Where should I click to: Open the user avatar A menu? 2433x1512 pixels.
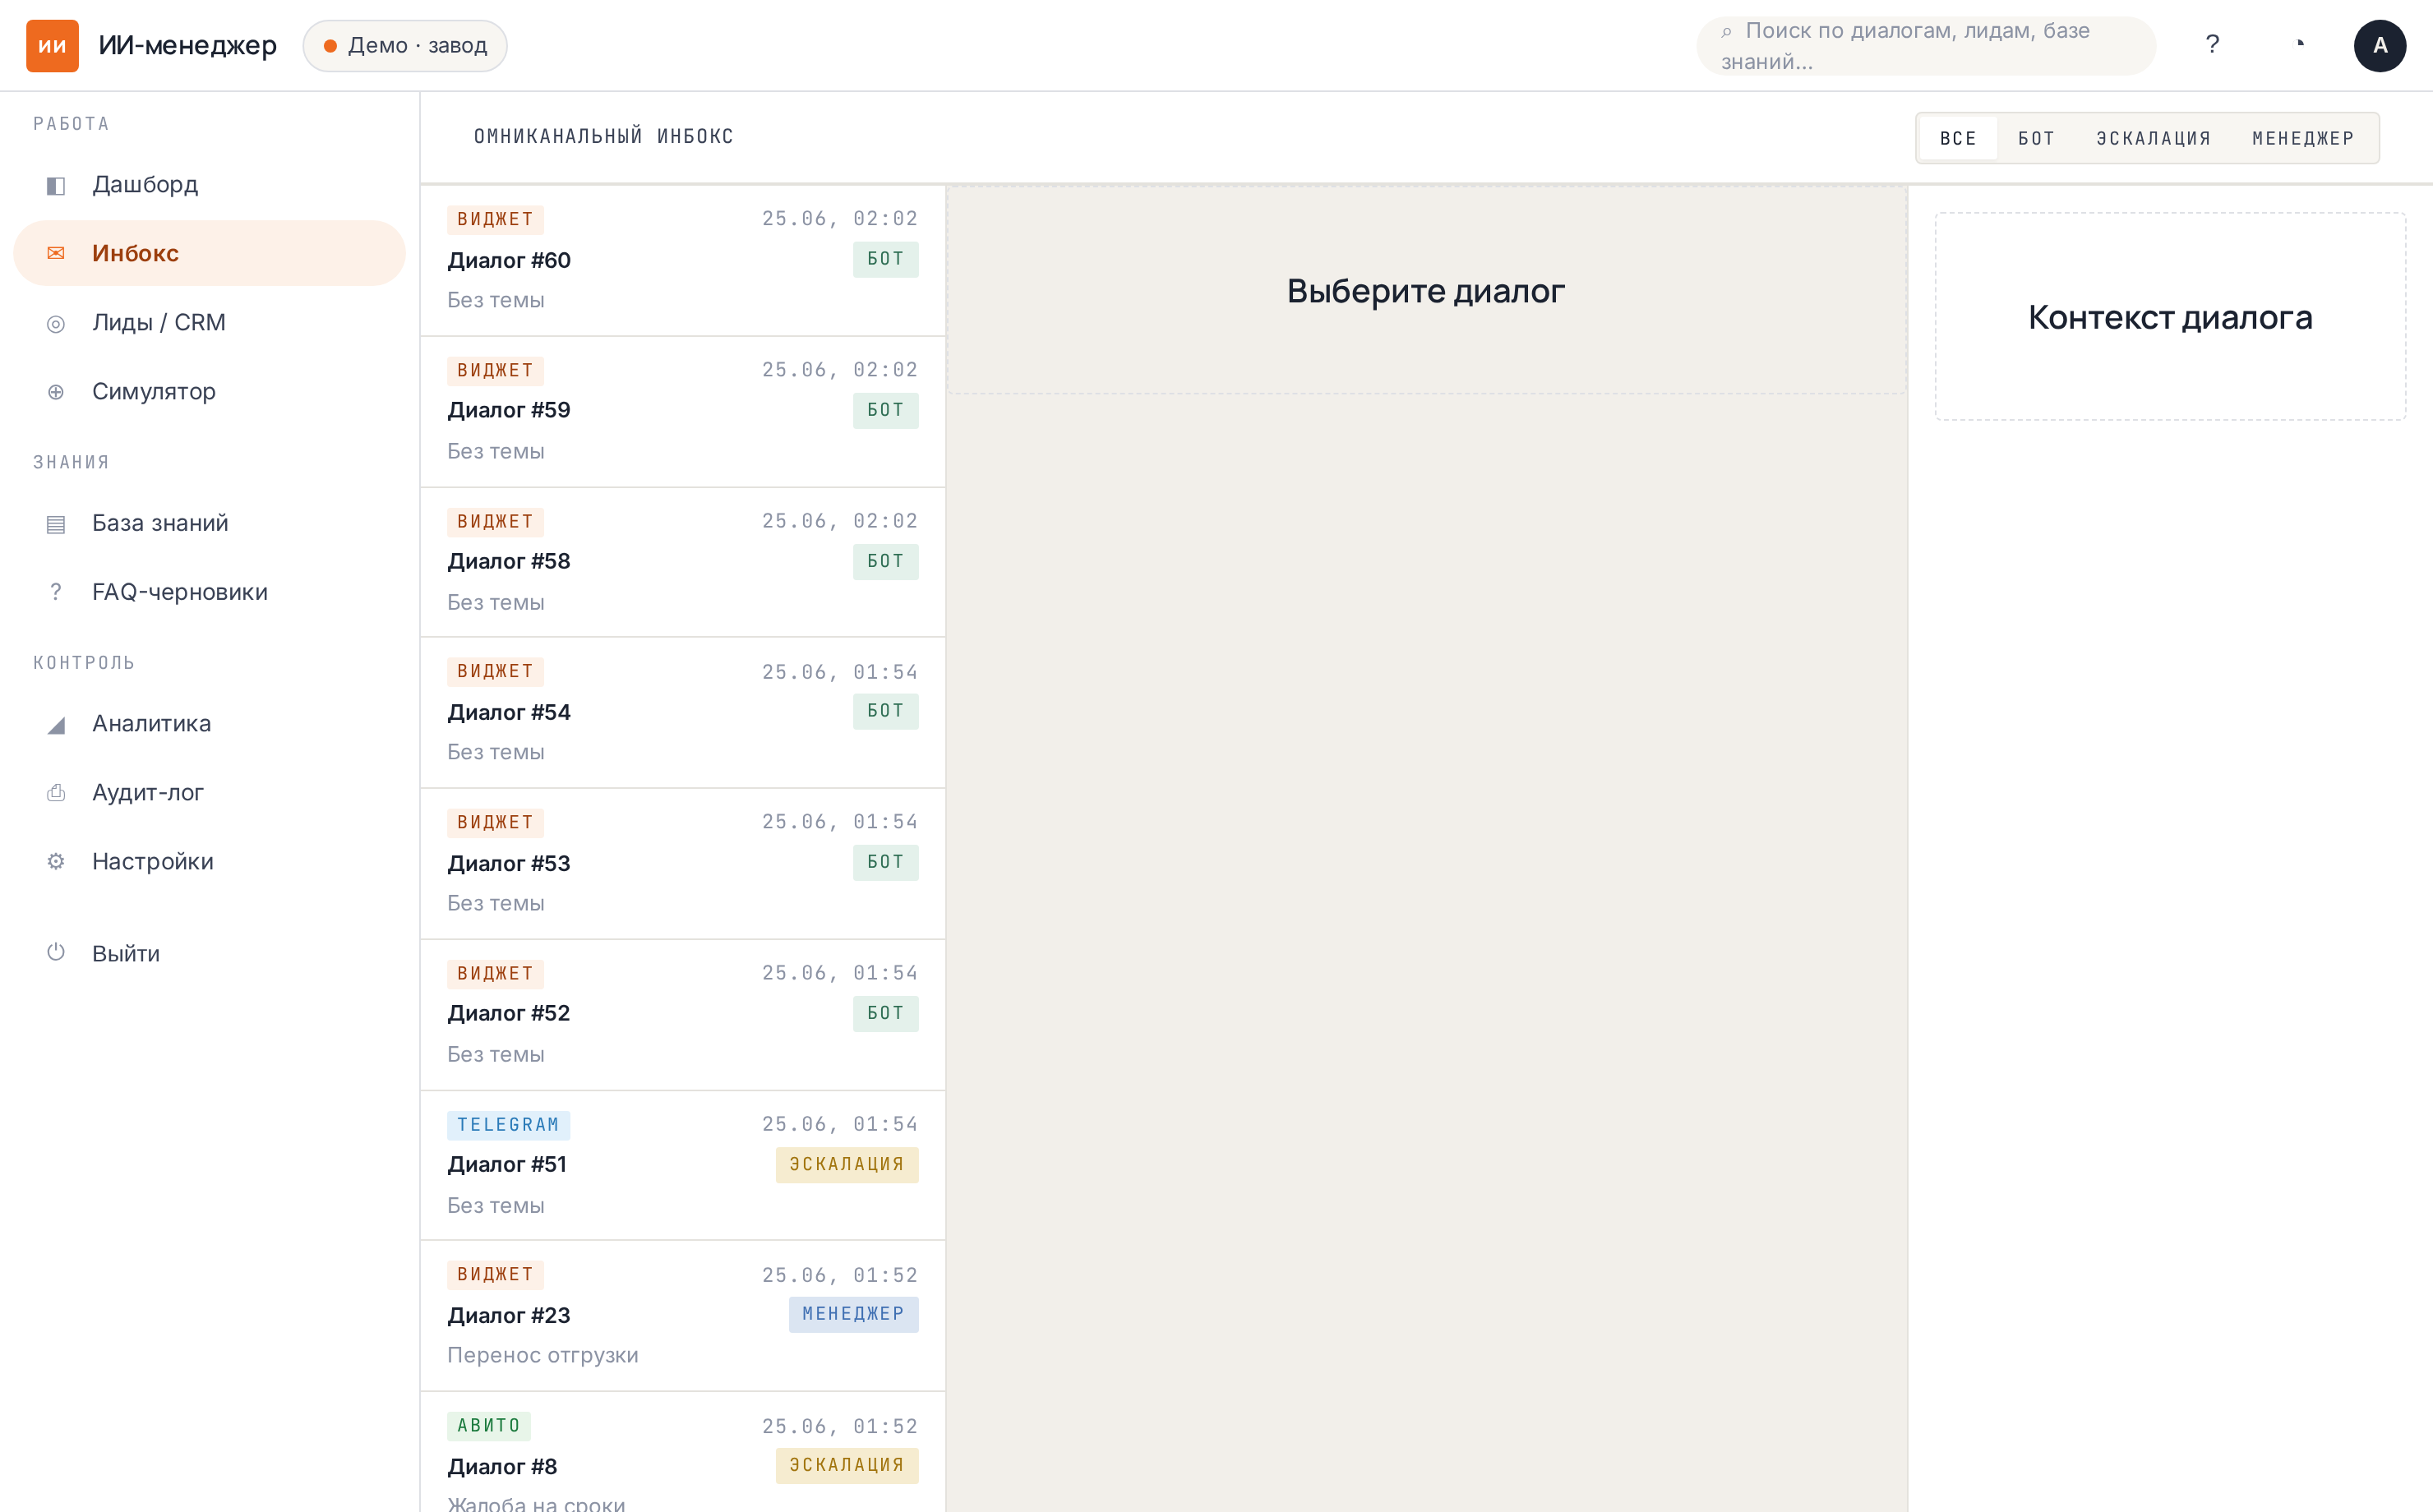(2380, 45)
